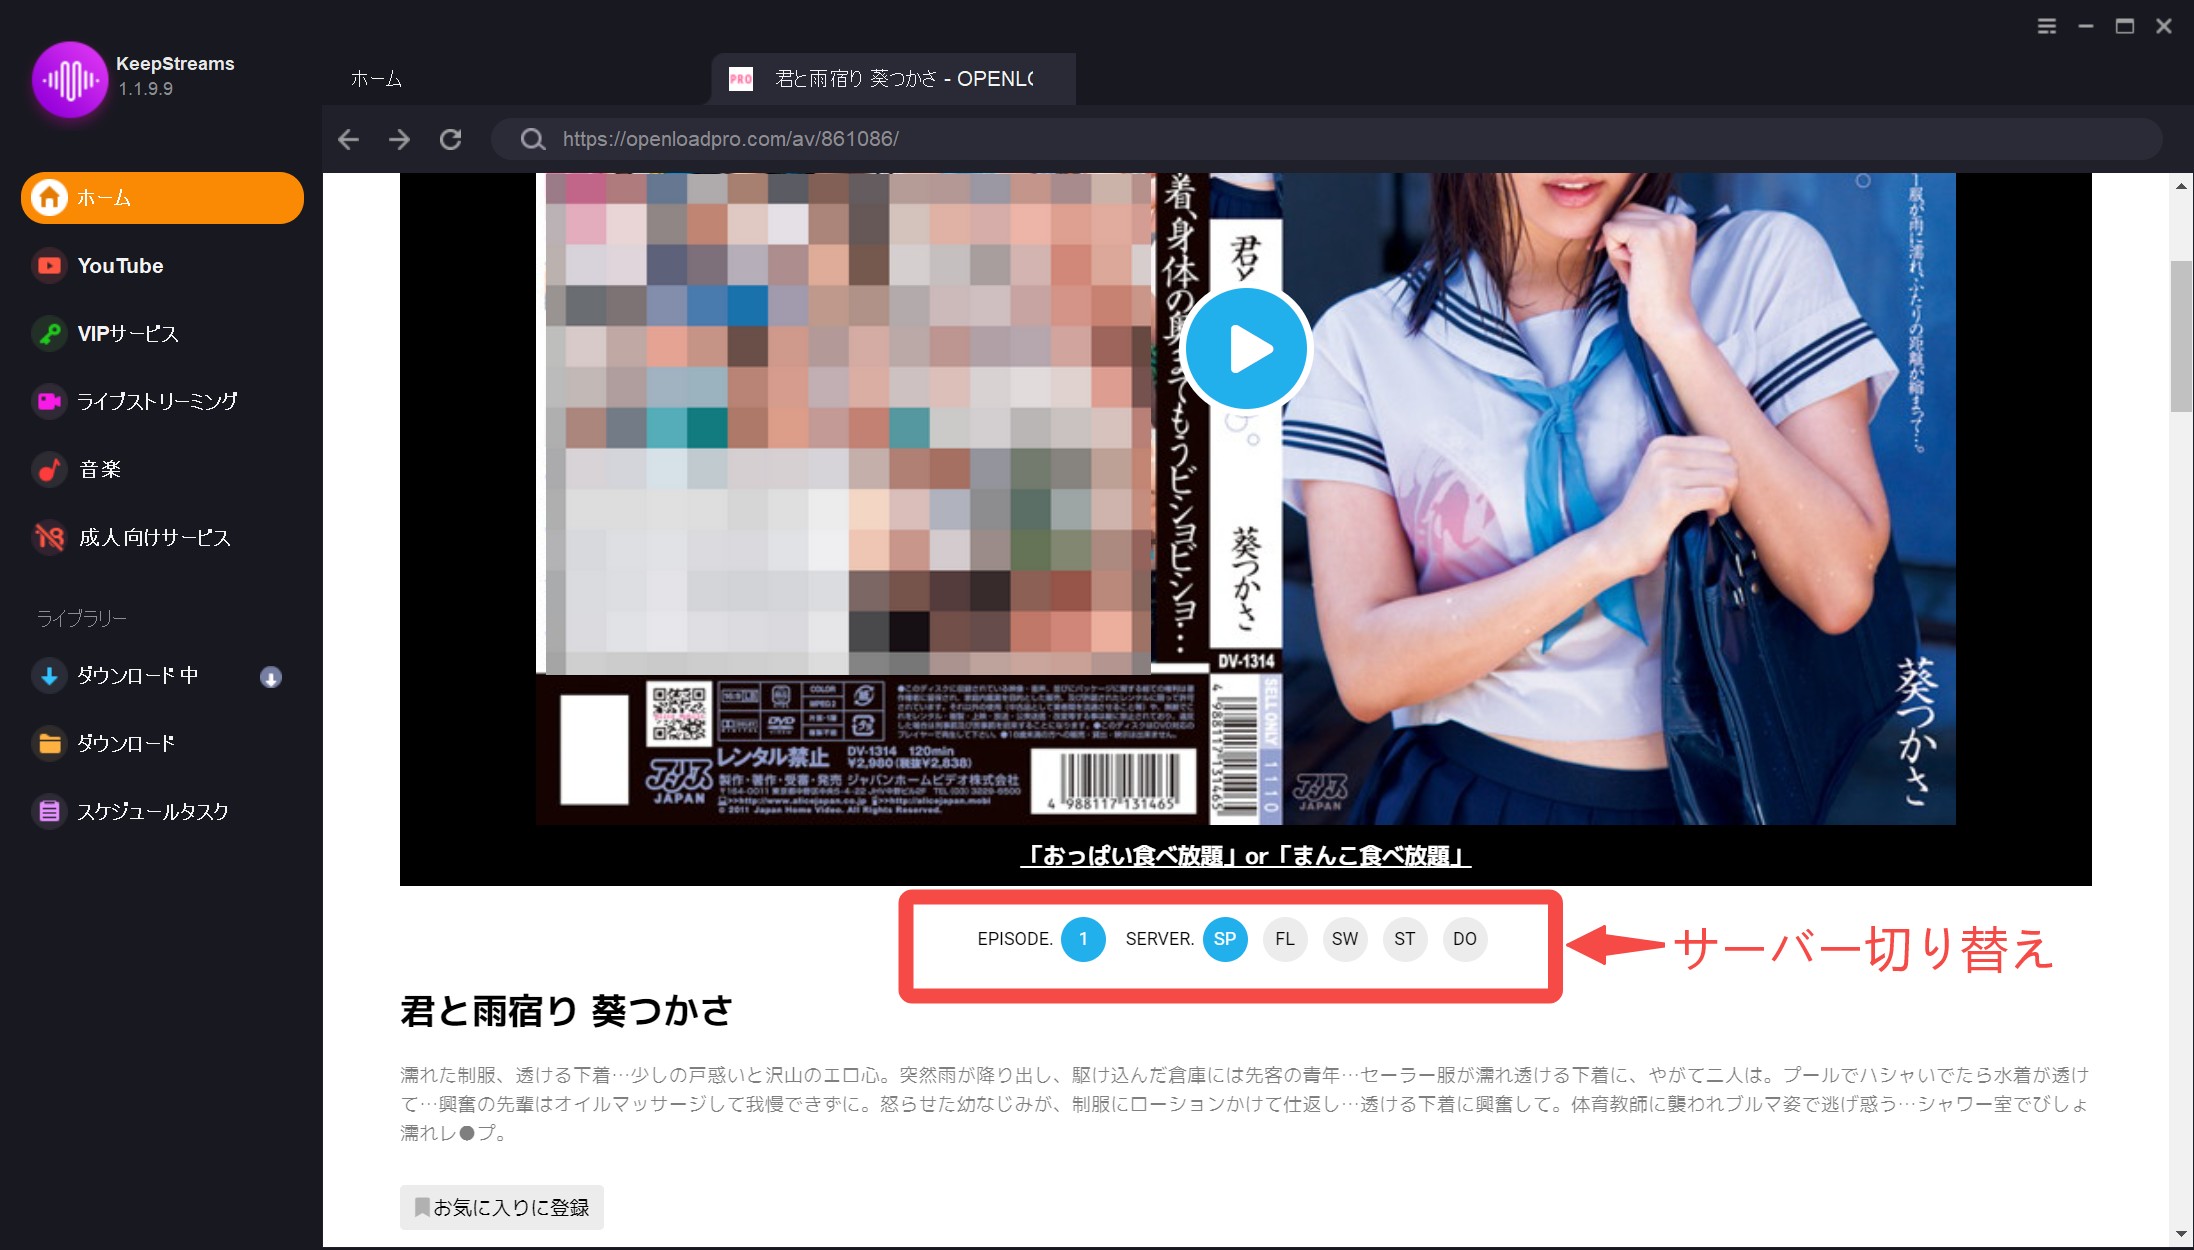Select SW server button
The width and height of the screenshot is (2194, 1250).
click(1344, 938)
